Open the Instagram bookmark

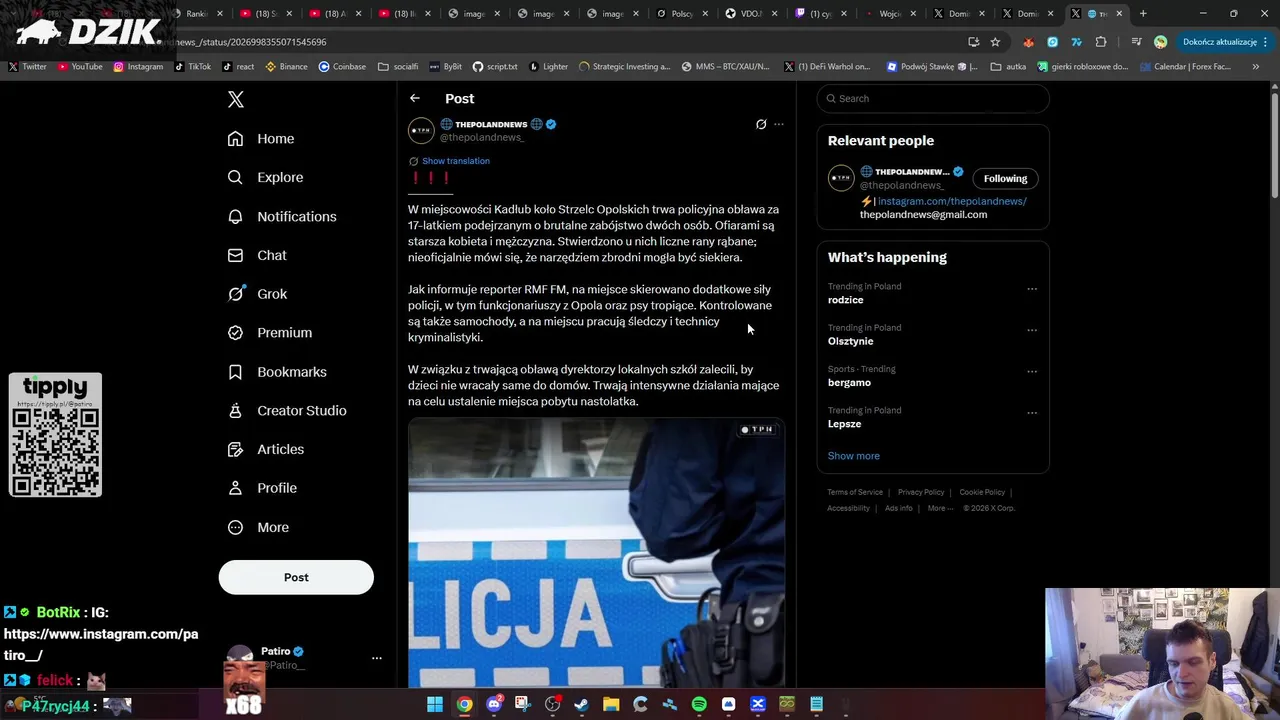(x=138, y=67)
